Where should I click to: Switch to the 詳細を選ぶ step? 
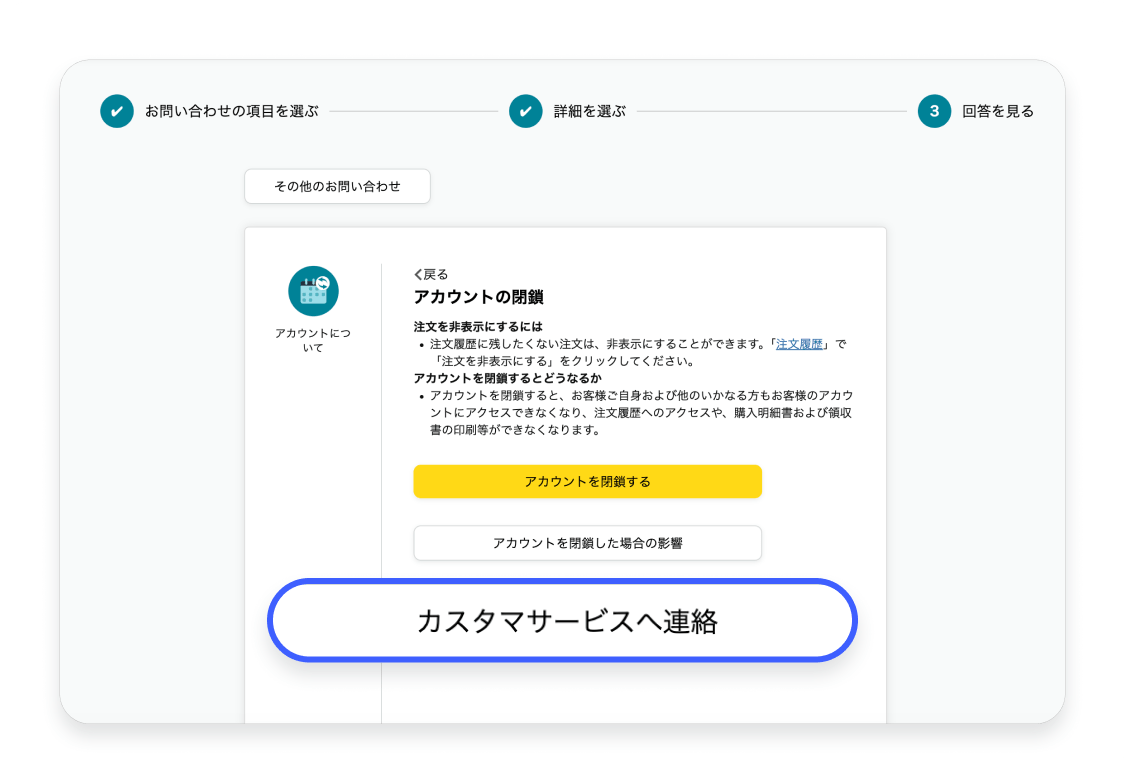[589, 111]
